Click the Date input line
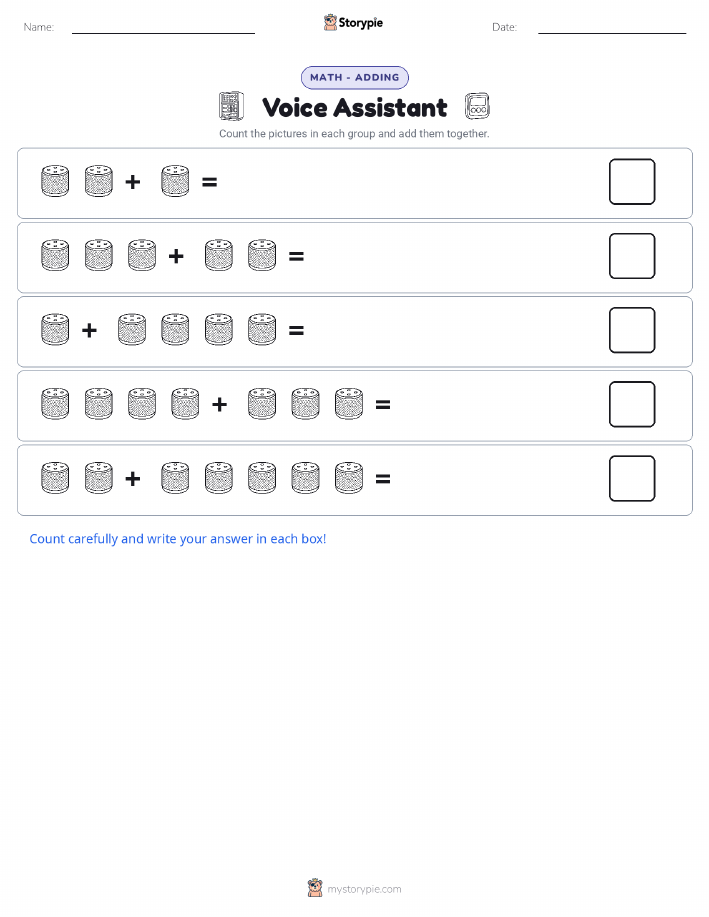The image size is (709, 917). click(x=612, y=29)
